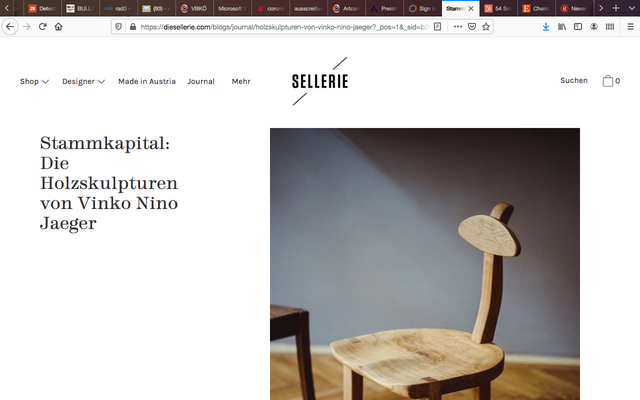Click the Suchen search link

coord(574,80)
